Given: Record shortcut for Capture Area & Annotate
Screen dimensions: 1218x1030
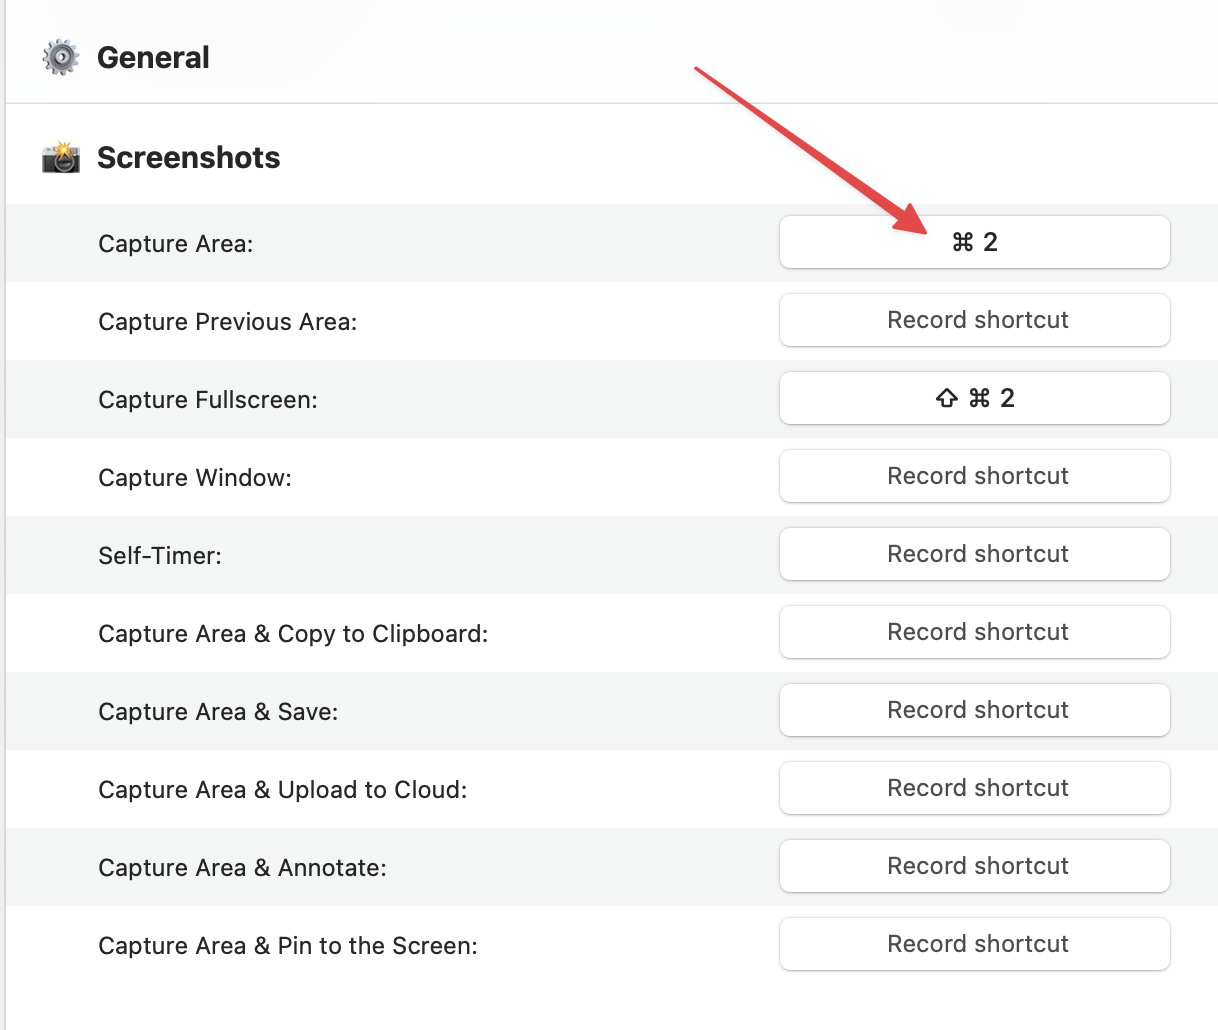Looking at the screenshot, I should 974,866.
